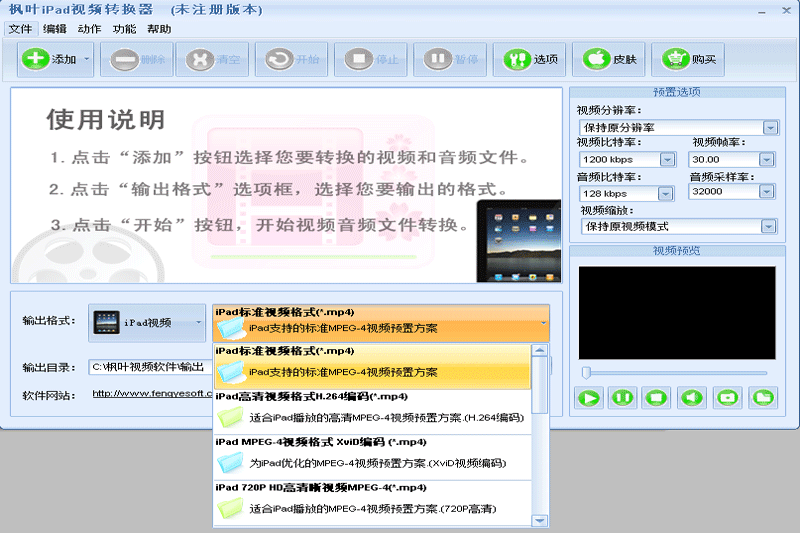Viewport: 800px width, 533px height.
Task: Click the black video preview area
Action: tap(677, 313)
